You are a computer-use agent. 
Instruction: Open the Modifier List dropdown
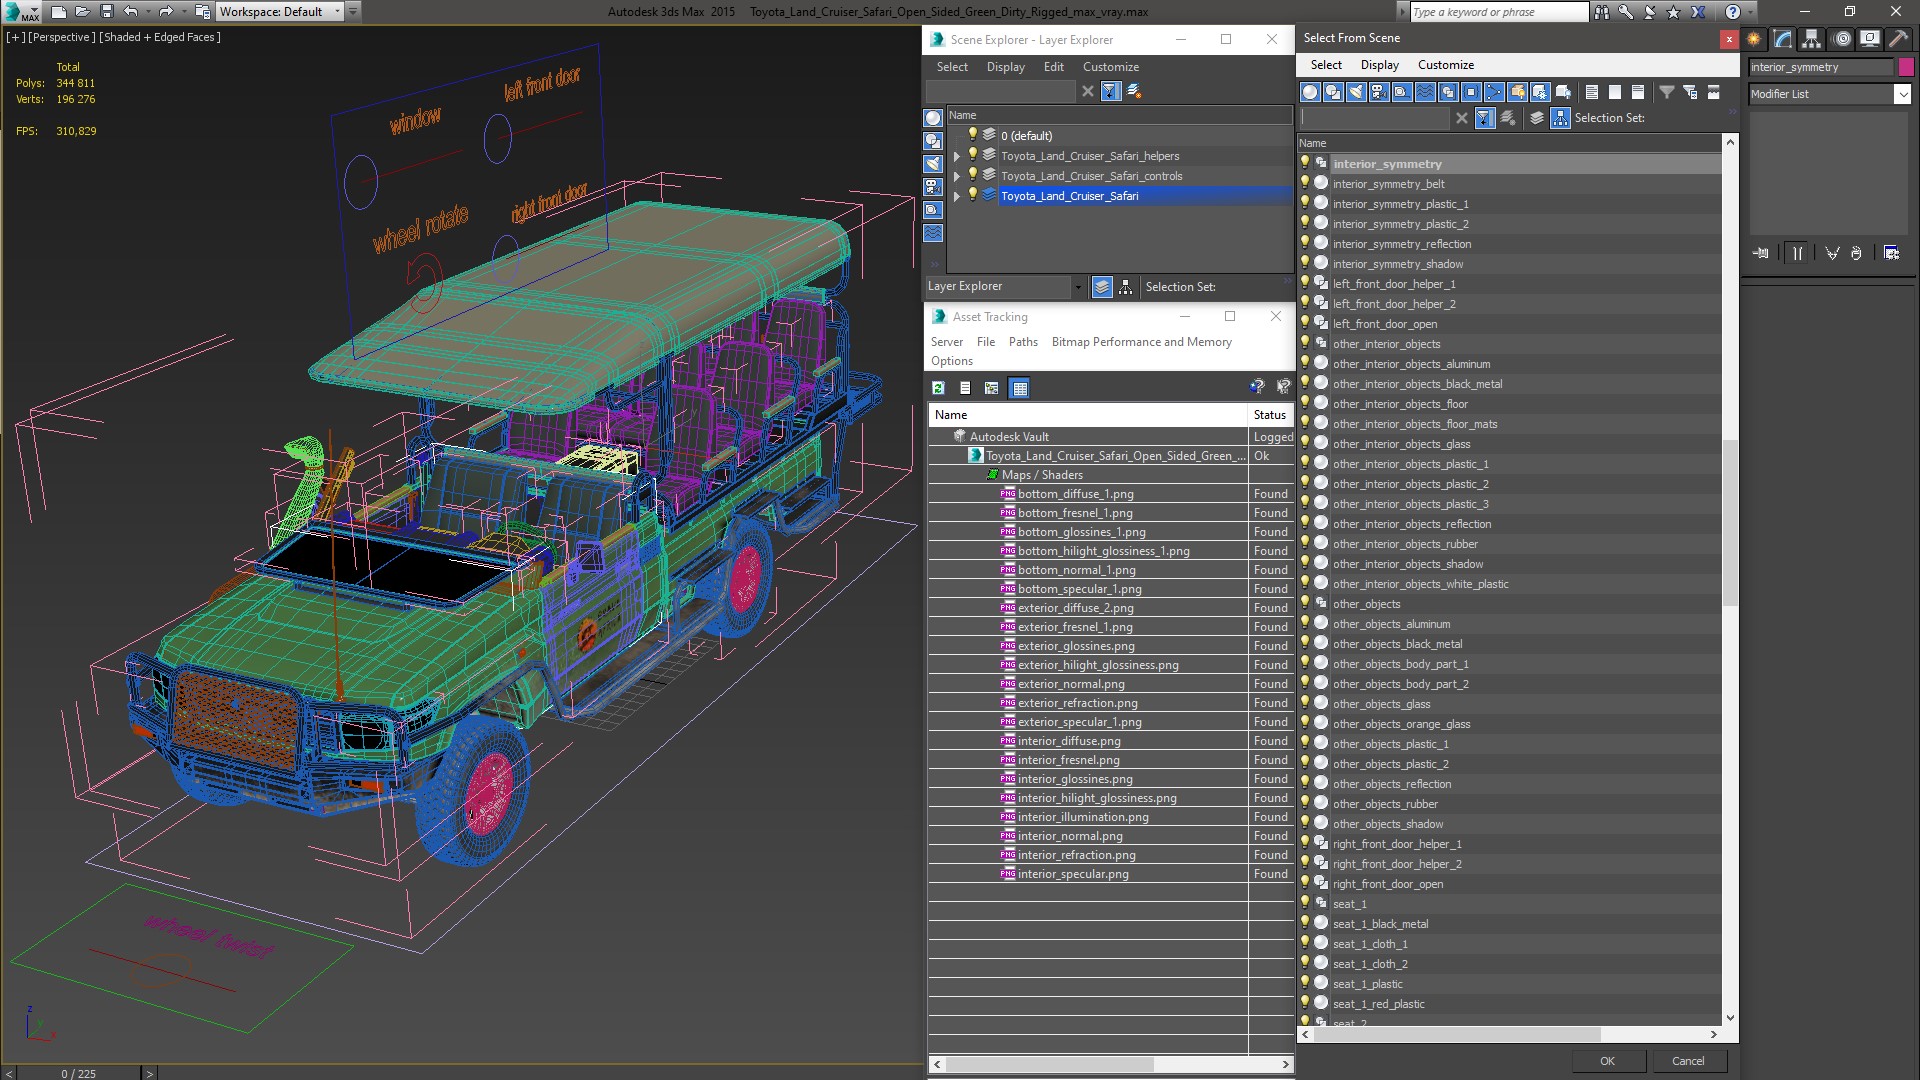coord(1902,94)
